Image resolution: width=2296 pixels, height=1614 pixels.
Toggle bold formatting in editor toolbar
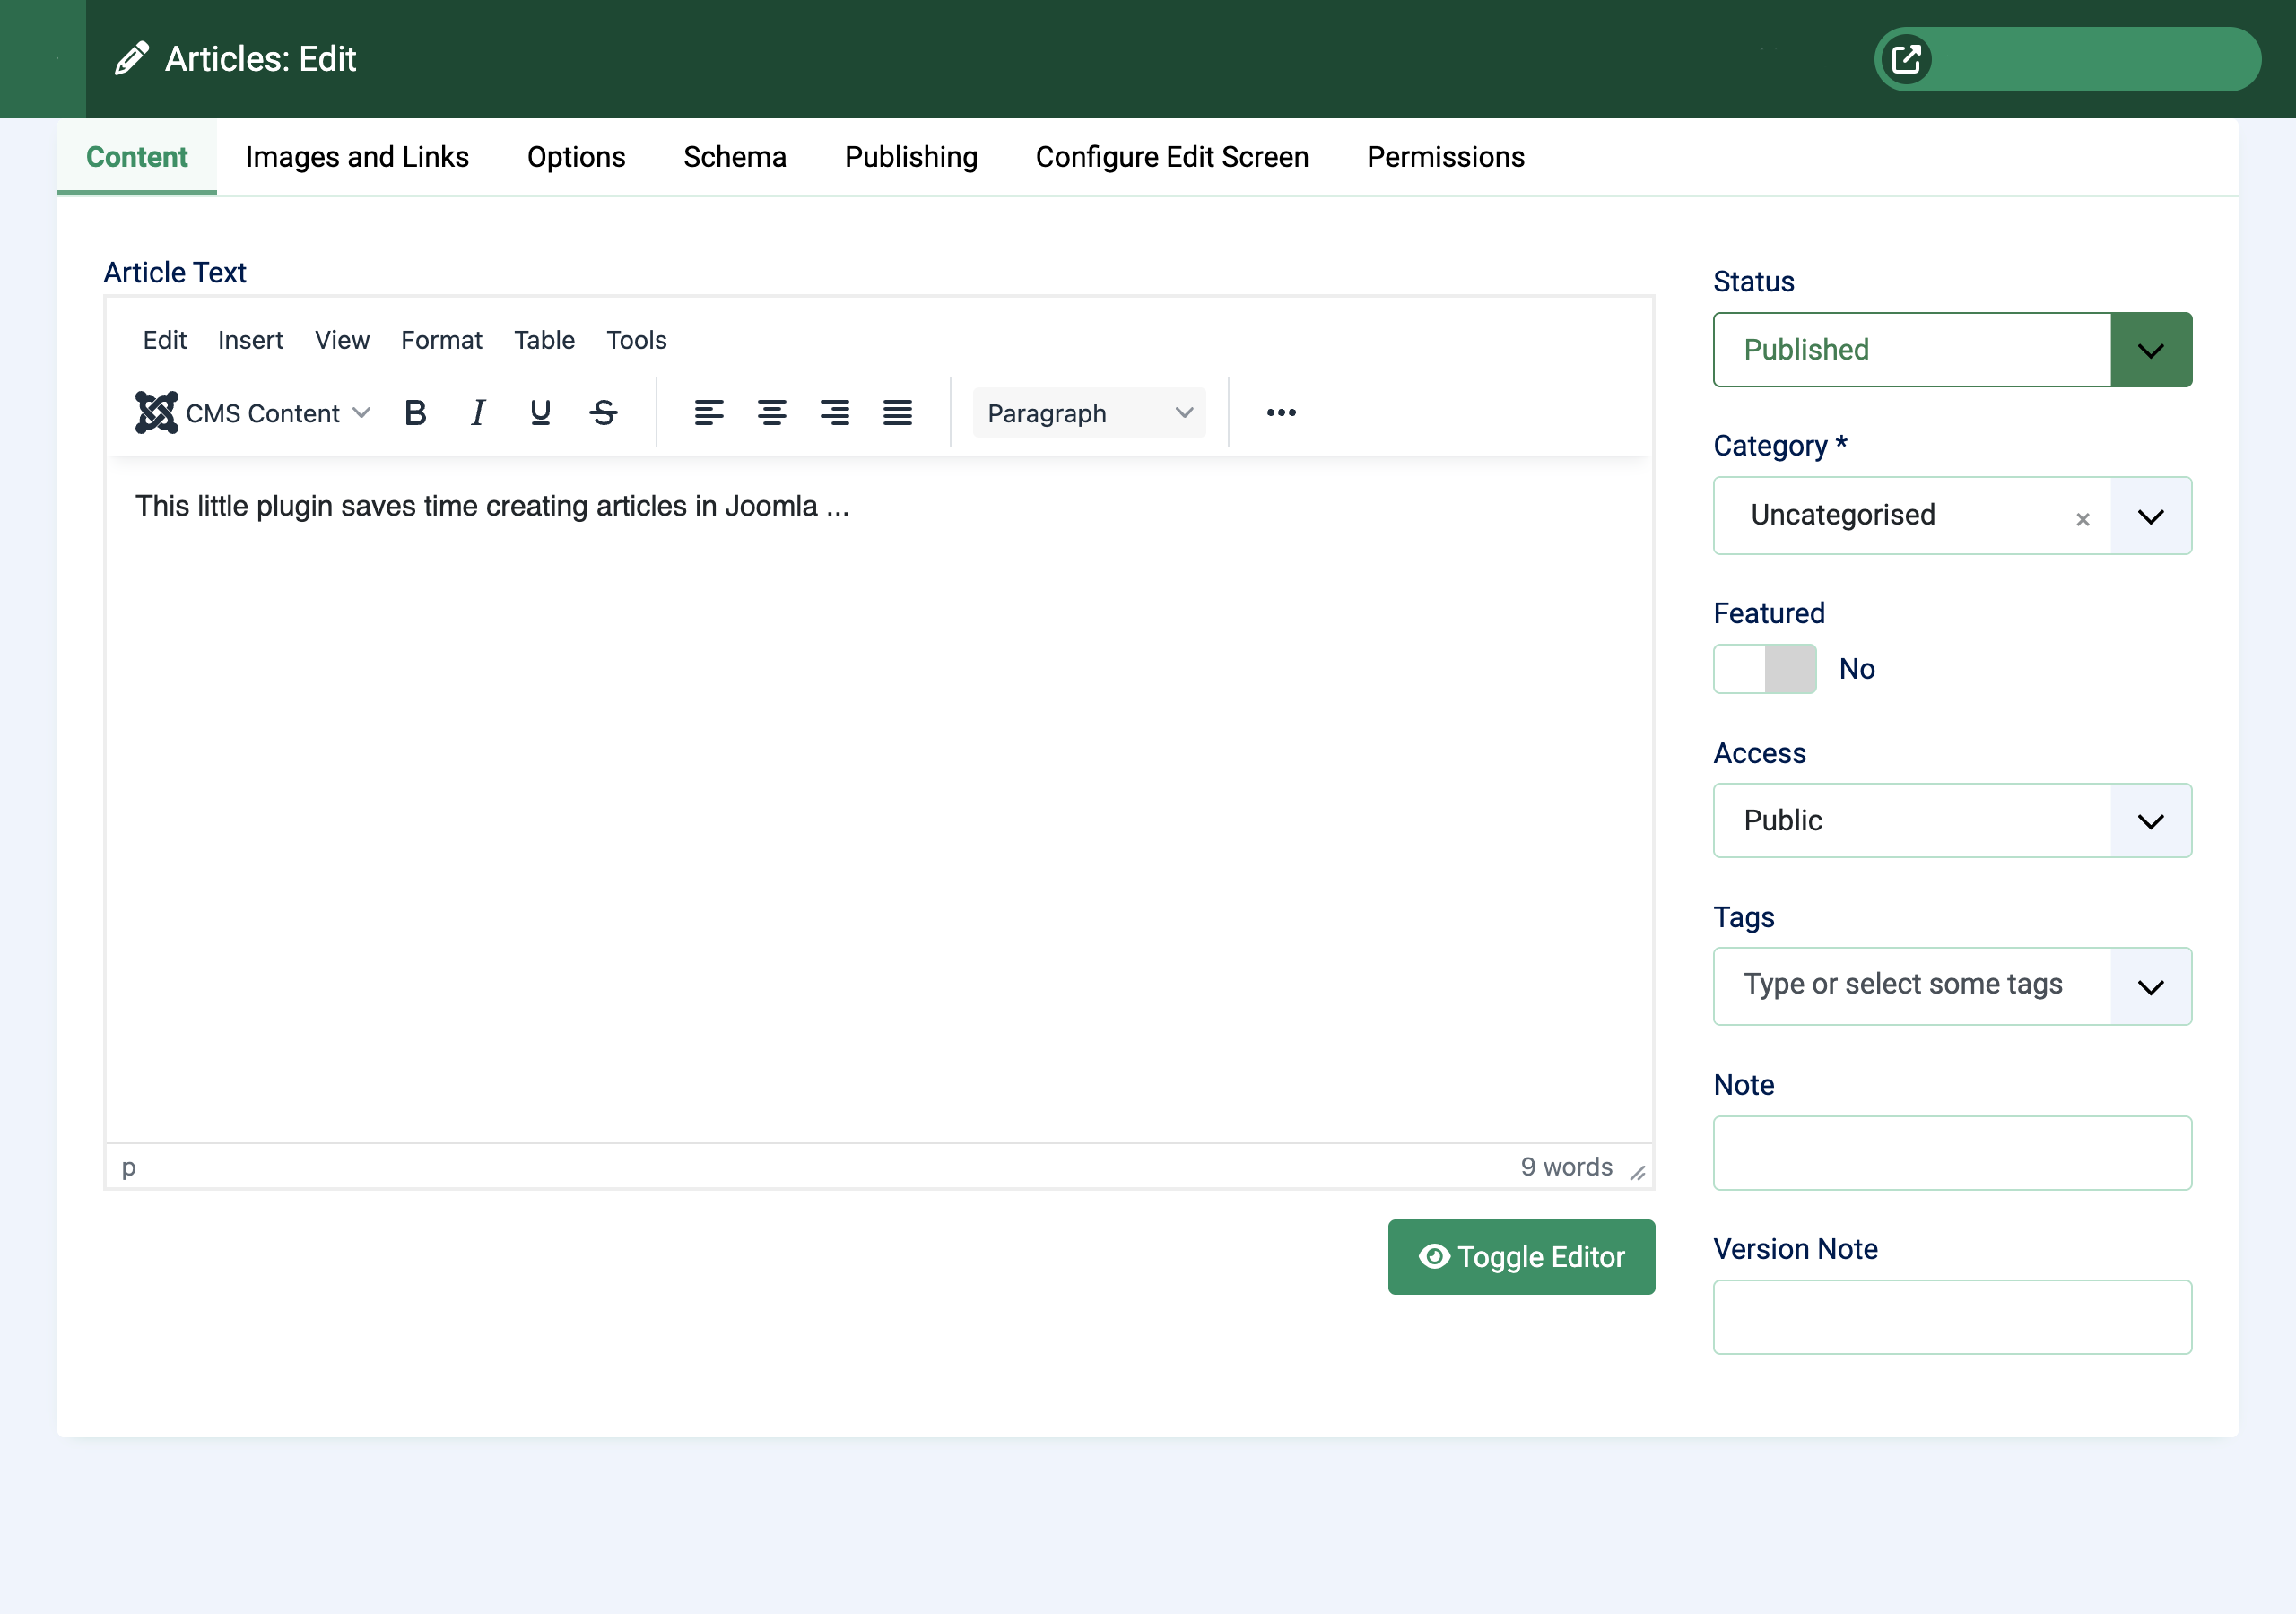click(x=415, y=413)
